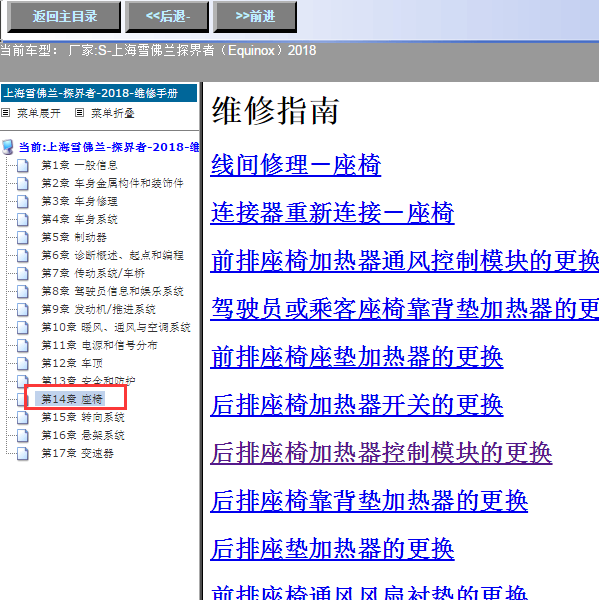This screenshot has width=599, height=600.
Task: Open 第2章 车身金属构件和装饰件
Action: pos(112,183)
